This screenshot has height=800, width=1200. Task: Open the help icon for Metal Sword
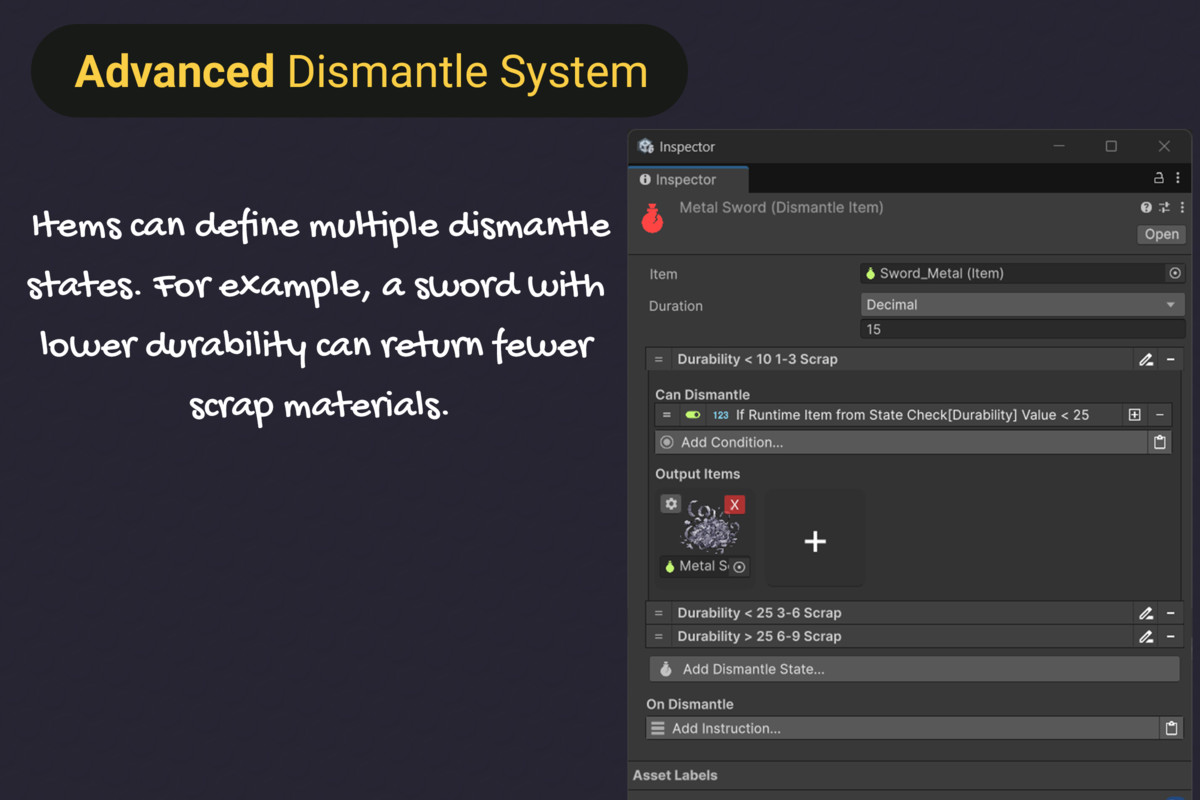1146,208
